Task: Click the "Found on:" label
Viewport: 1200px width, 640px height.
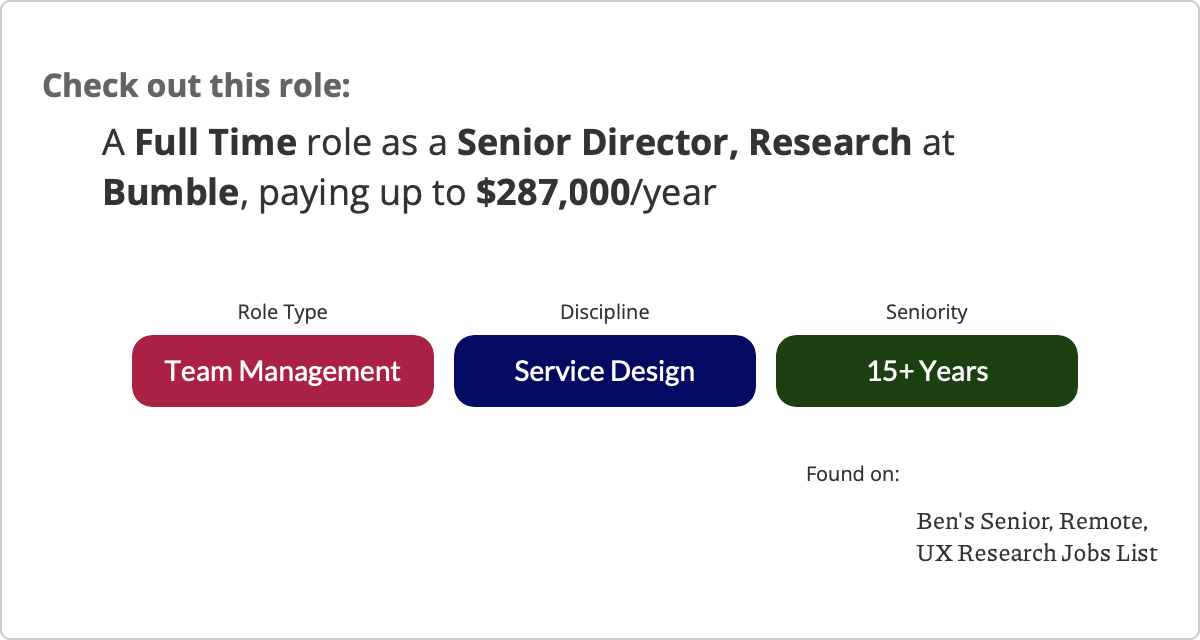Action: pyautogui.click(x=852, y=473)
